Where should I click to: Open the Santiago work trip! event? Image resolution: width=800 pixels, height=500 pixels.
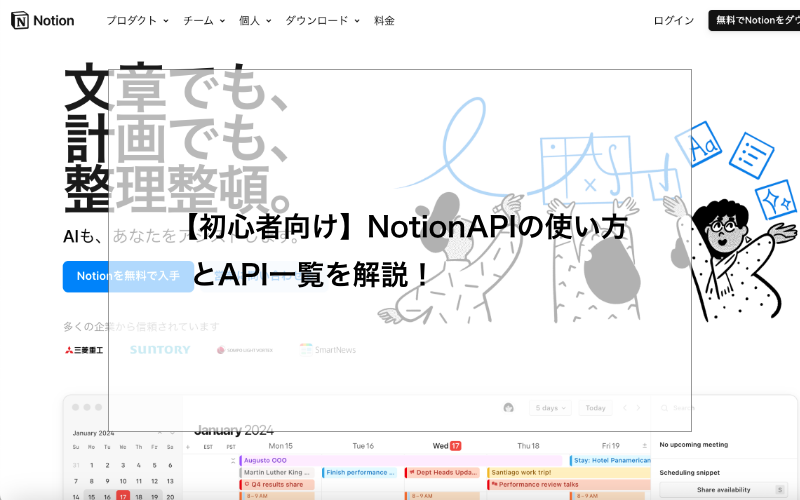tap(524, 472)
